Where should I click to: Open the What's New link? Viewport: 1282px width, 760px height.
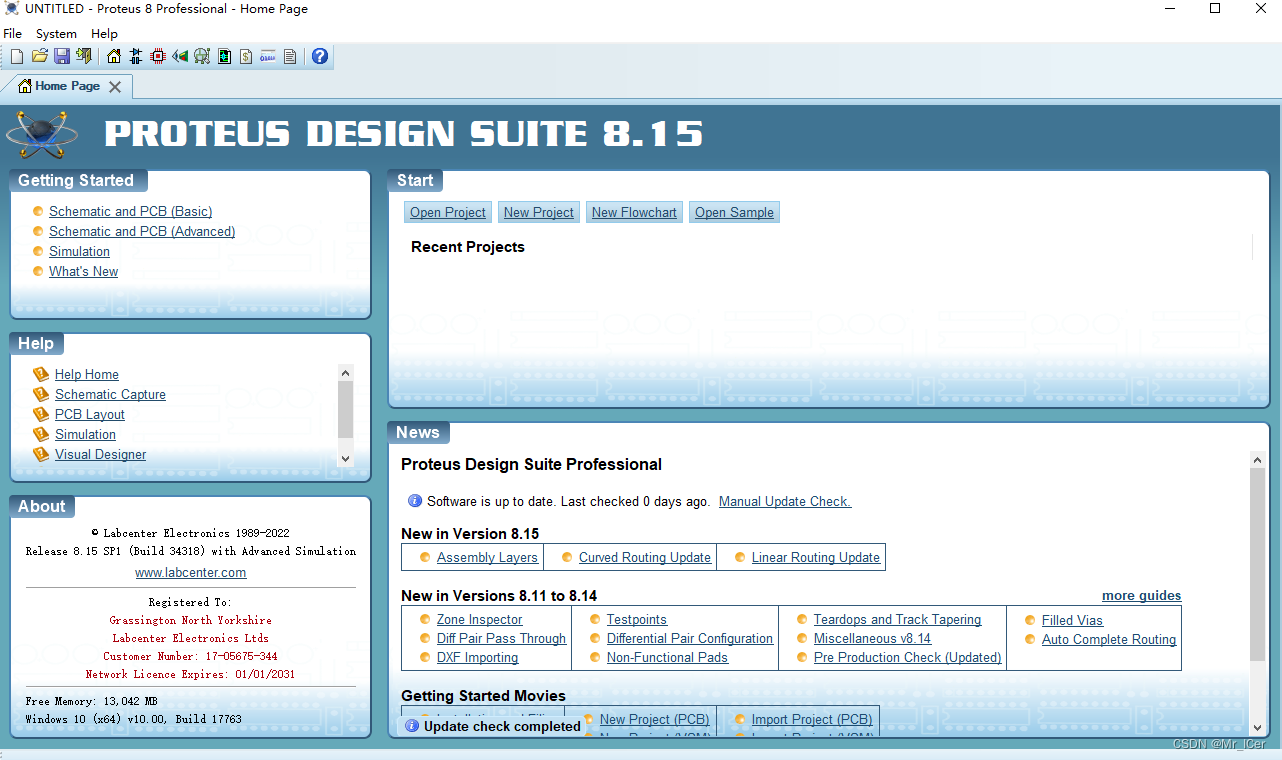pyautogui.click(x=83, y=271)
